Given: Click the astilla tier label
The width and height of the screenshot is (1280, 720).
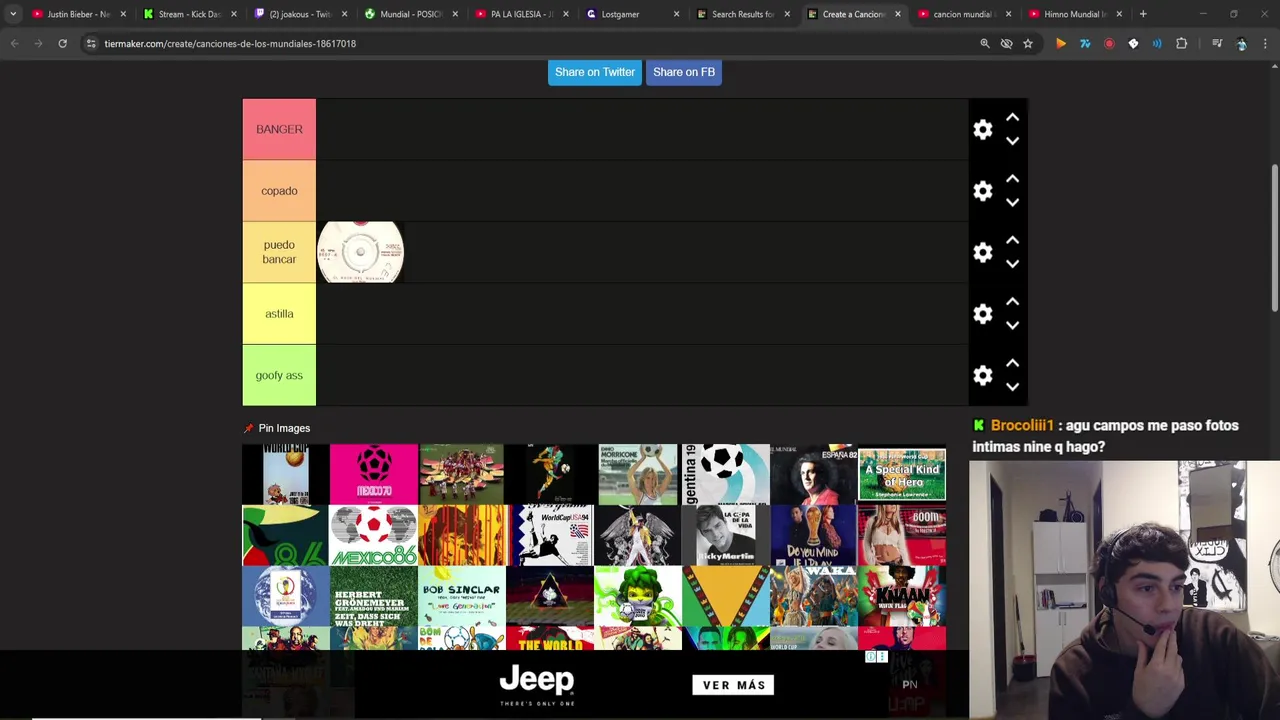Looking at the screenshot, I should [279, 314].
